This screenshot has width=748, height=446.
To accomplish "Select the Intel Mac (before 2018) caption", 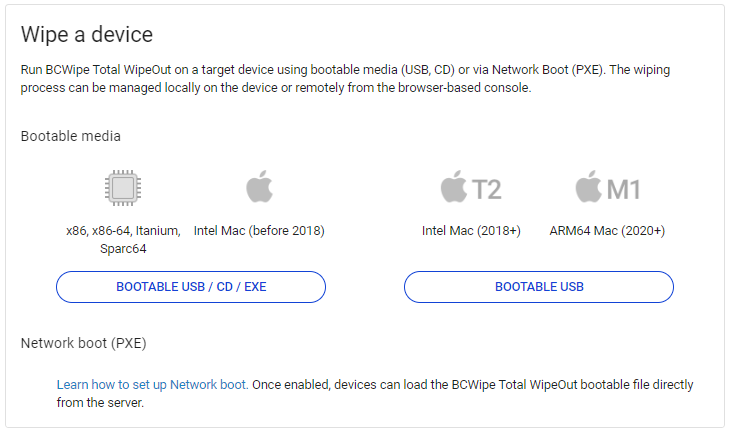I will [259, 231].
